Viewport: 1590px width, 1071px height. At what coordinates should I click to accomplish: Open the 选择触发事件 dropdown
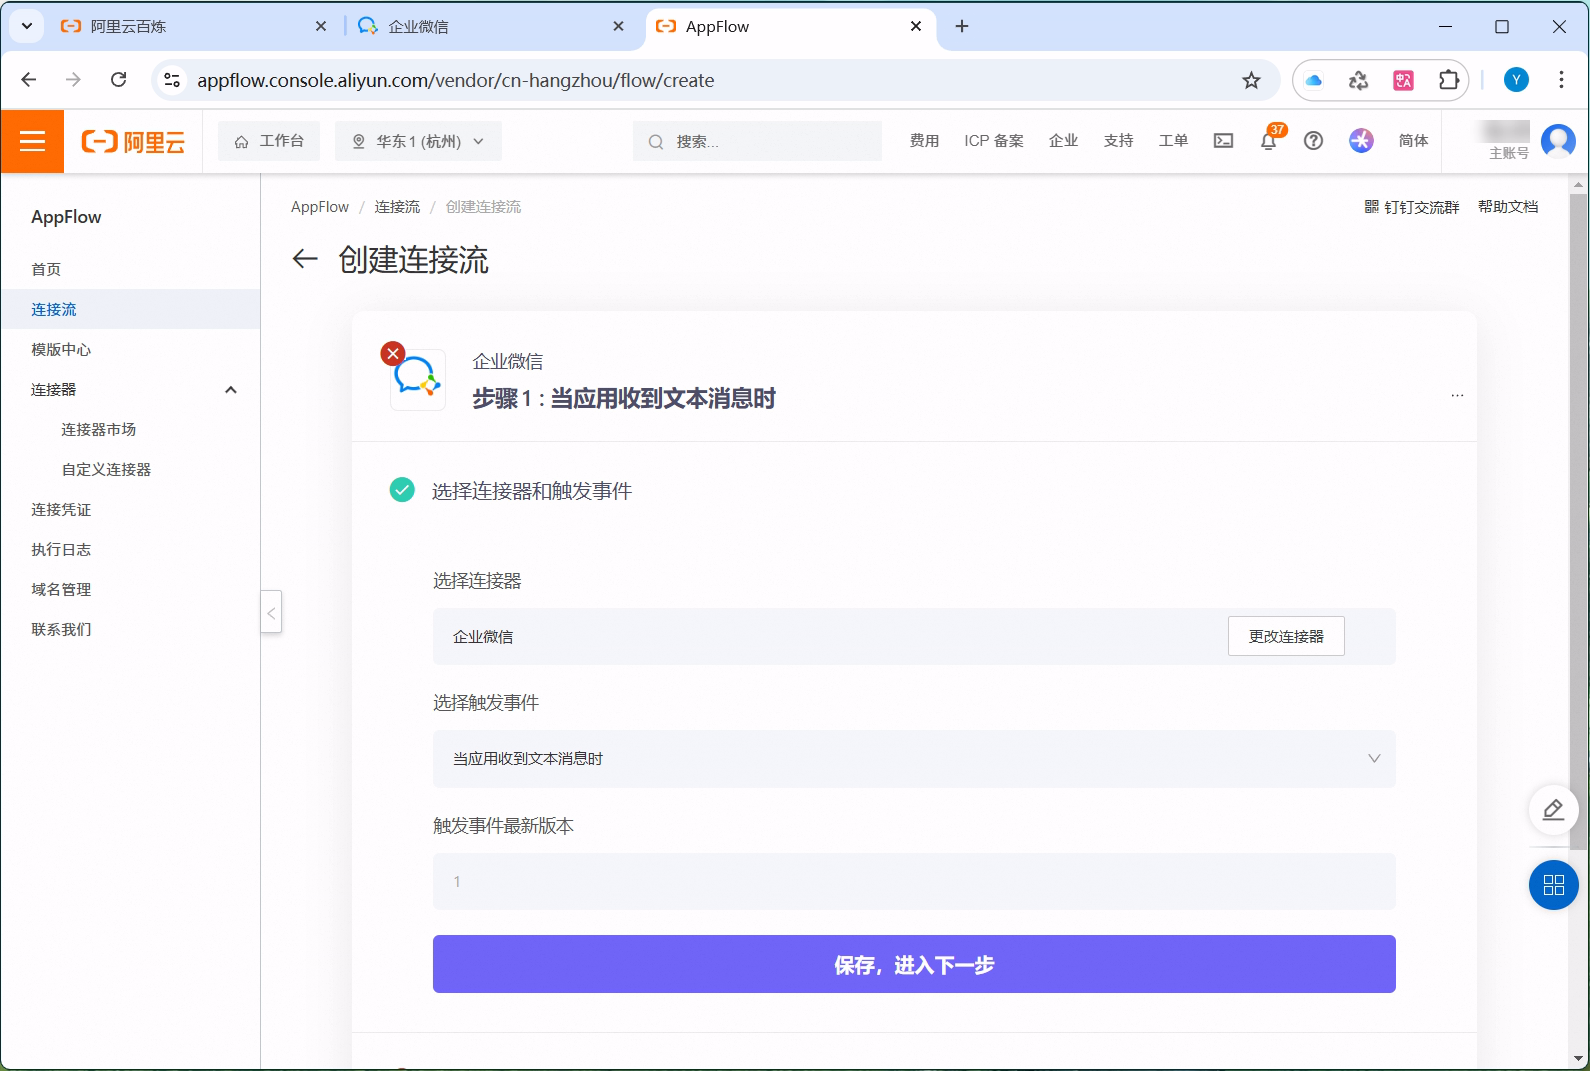click(914, 758)
